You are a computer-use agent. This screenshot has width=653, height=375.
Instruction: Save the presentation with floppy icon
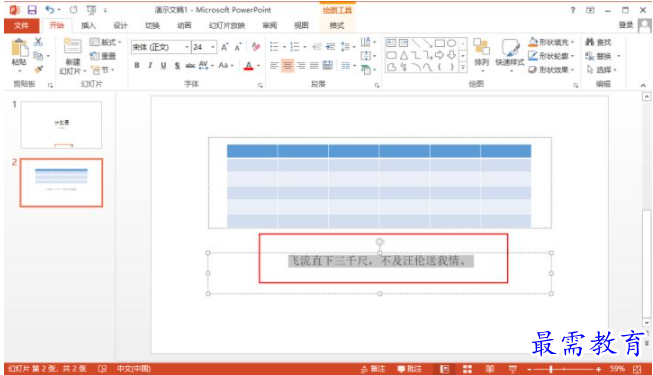click(x=32, y=10)
